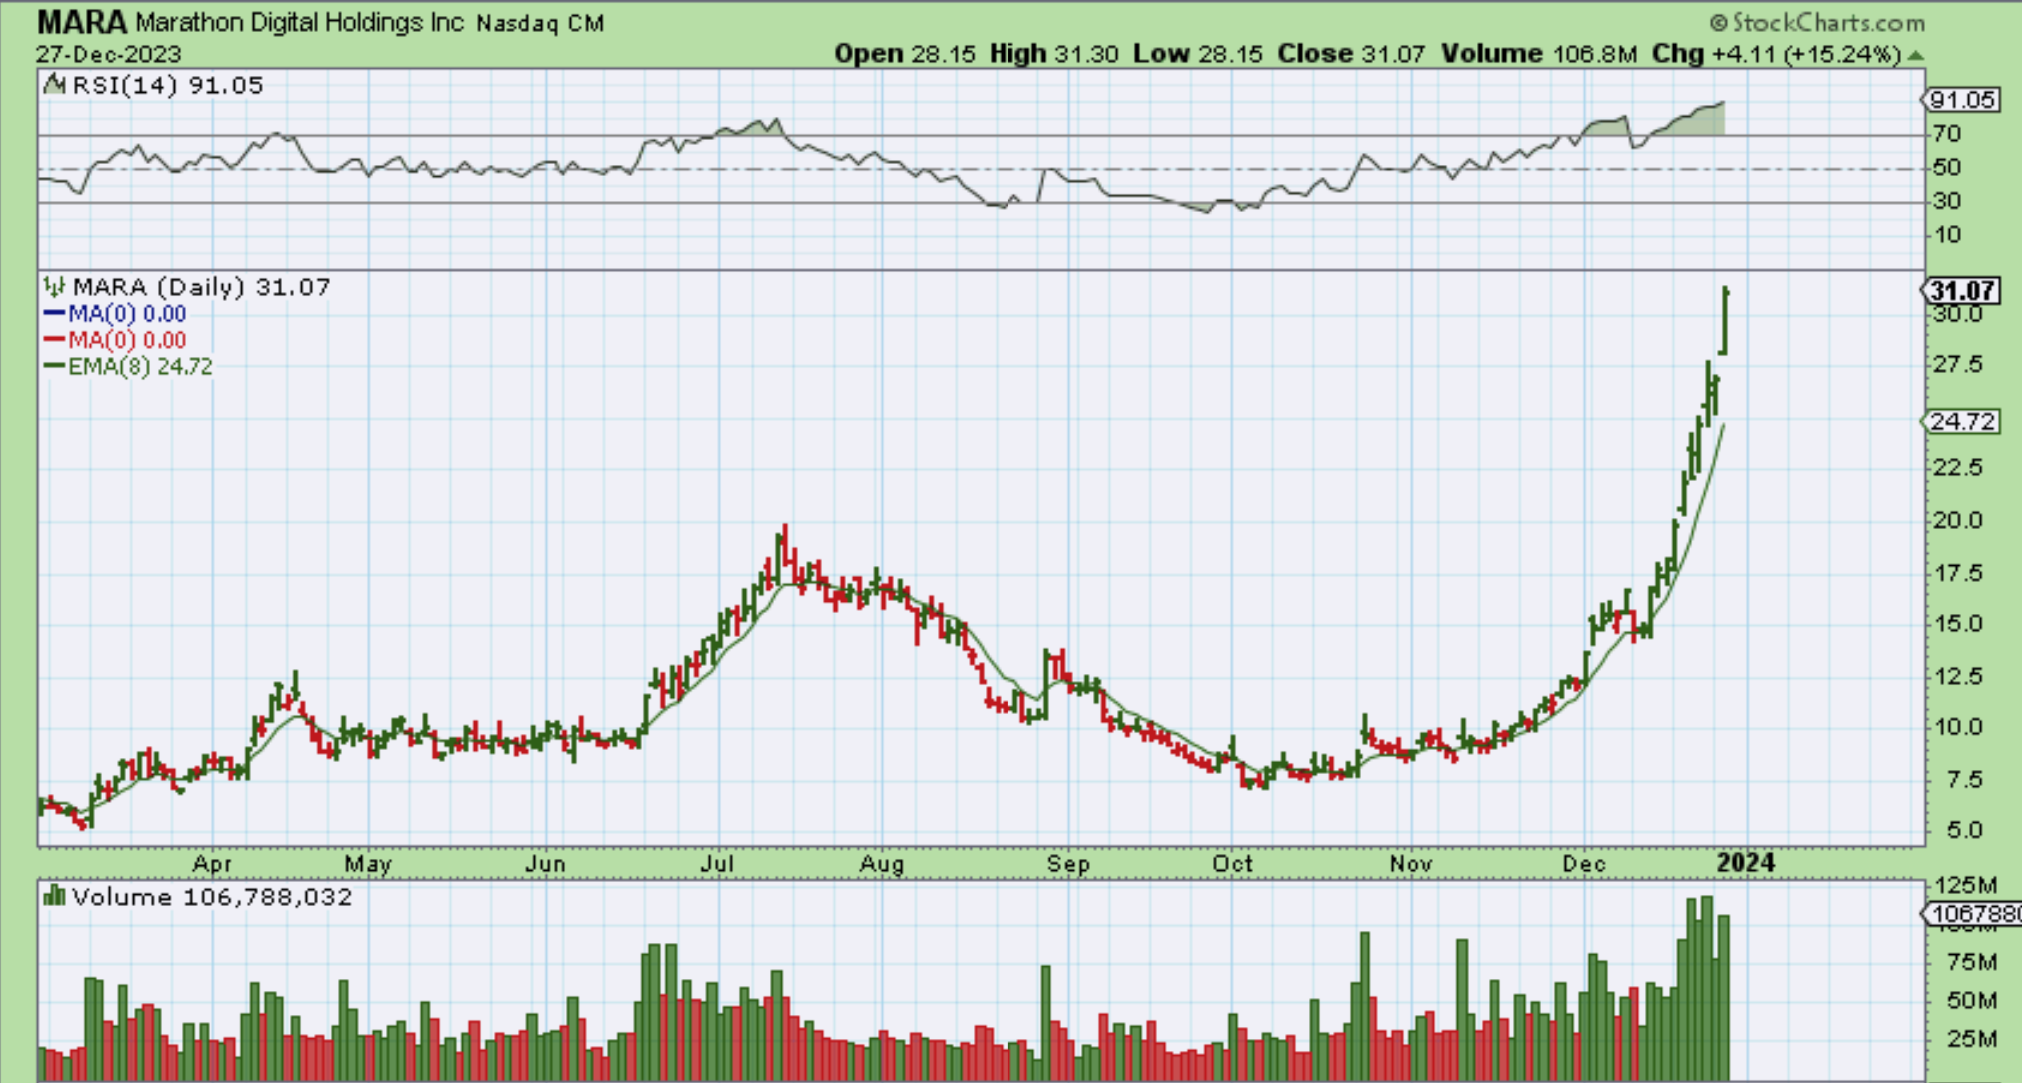
Task: Click the MARA (Daily) price bars icon
Action: [x=54, y=288]
